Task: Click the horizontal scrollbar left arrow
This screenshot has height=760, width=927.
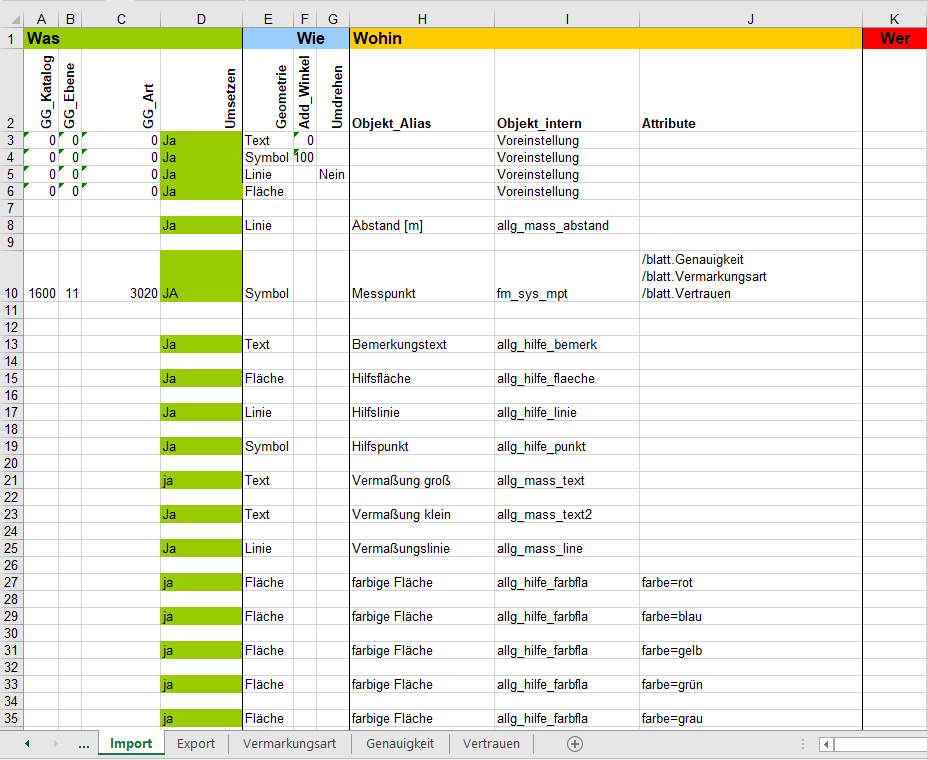Action: tap(826, 744)
